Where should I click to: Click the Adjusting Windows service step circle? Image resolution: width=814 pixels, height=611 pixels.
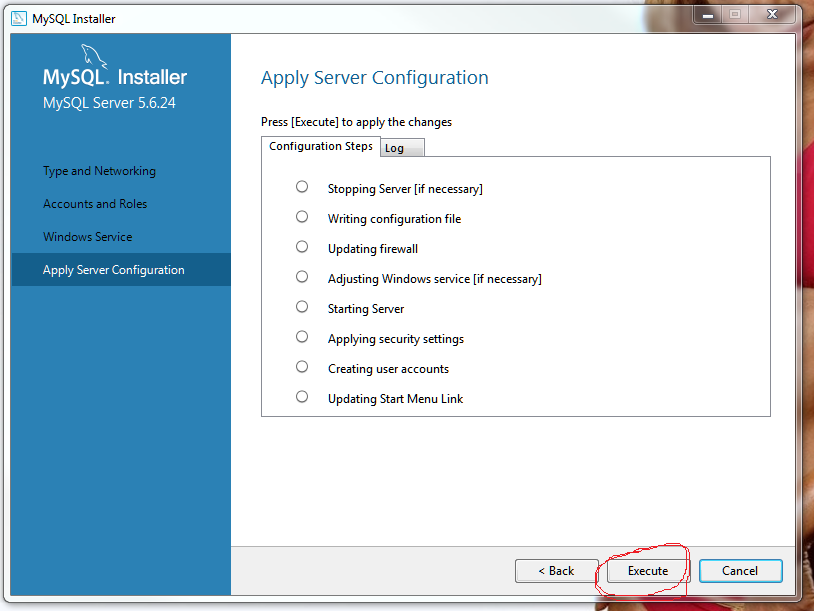coord(302,277)
